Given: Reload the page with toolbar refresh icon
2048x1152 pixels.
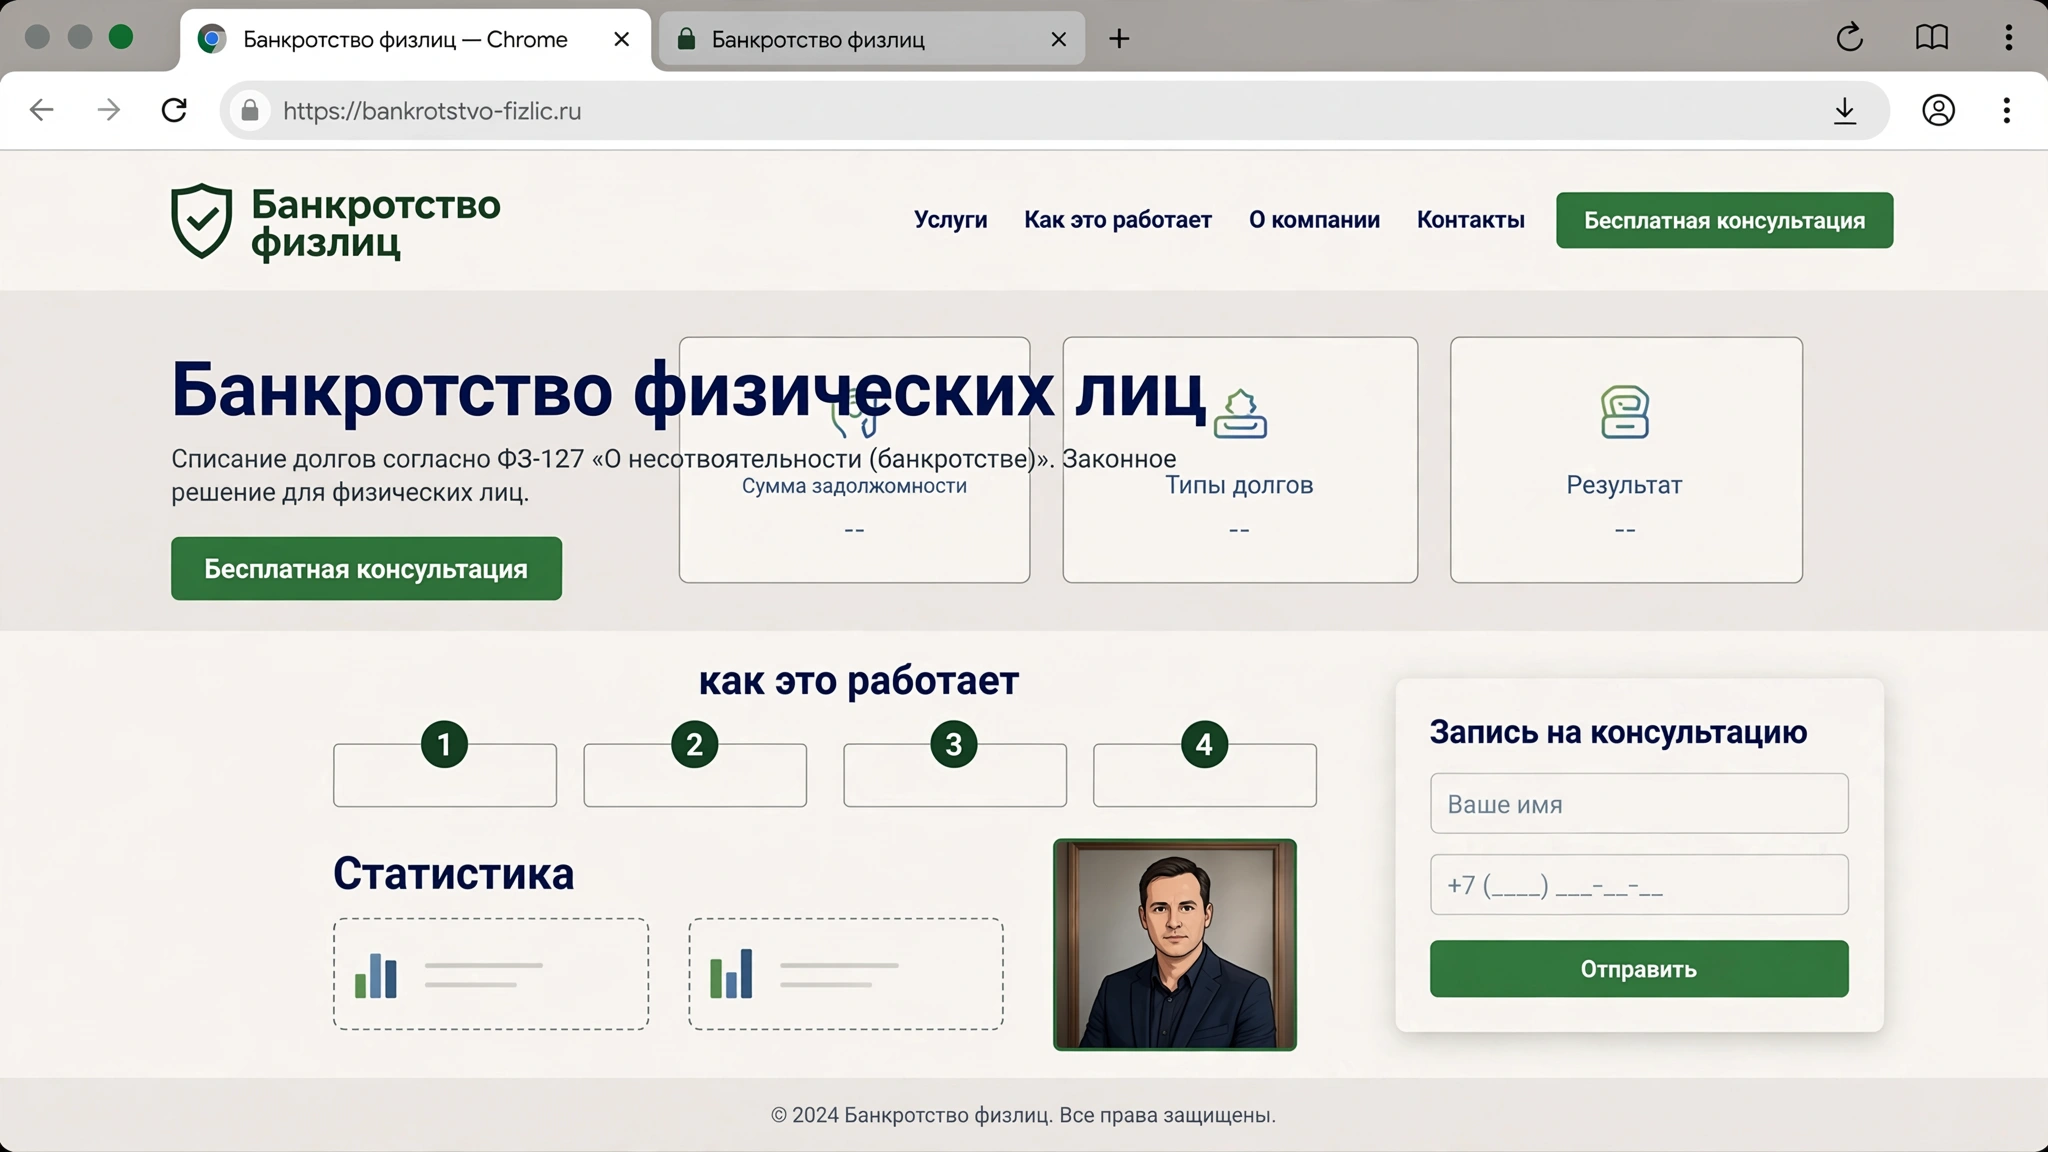Looking at the screenshot, I should point(174,110).
